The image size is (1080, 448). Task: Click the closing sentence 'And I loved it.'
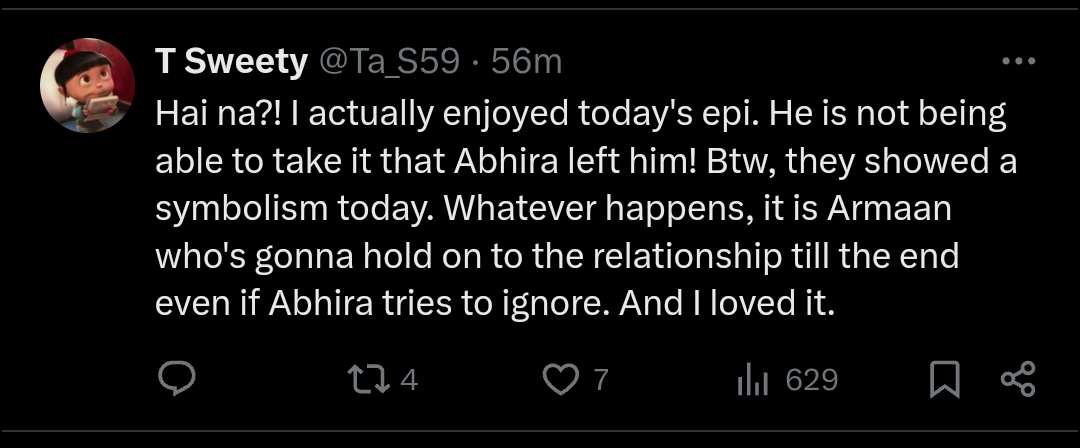point(726,305)
